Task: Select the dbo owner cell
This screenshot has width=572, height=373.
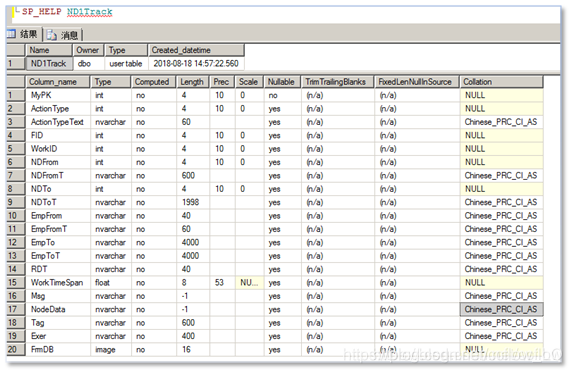Action: [x=89, y=64]
